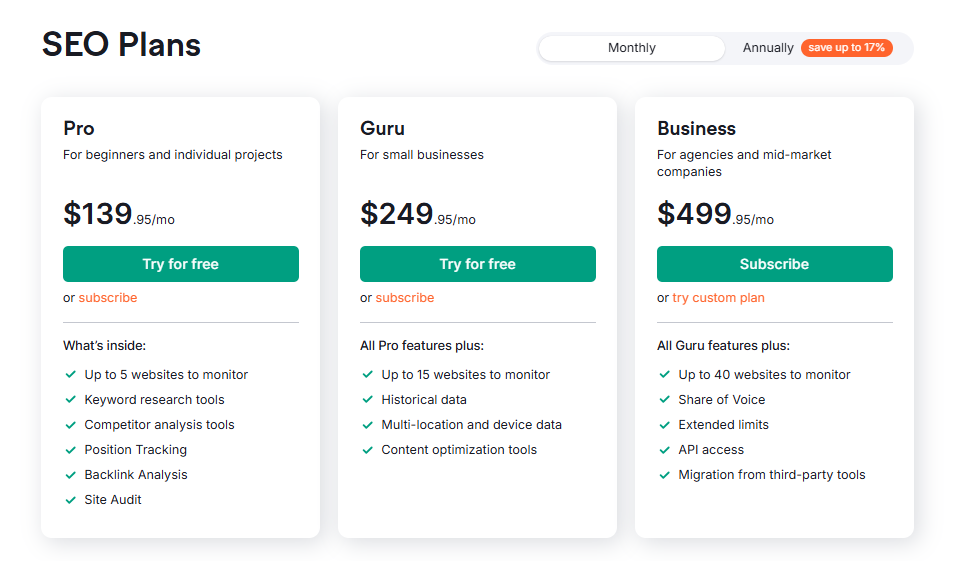This screenshot has height=561, width=961.
Task: Click the Guru plan title
Action: (382, 129)
